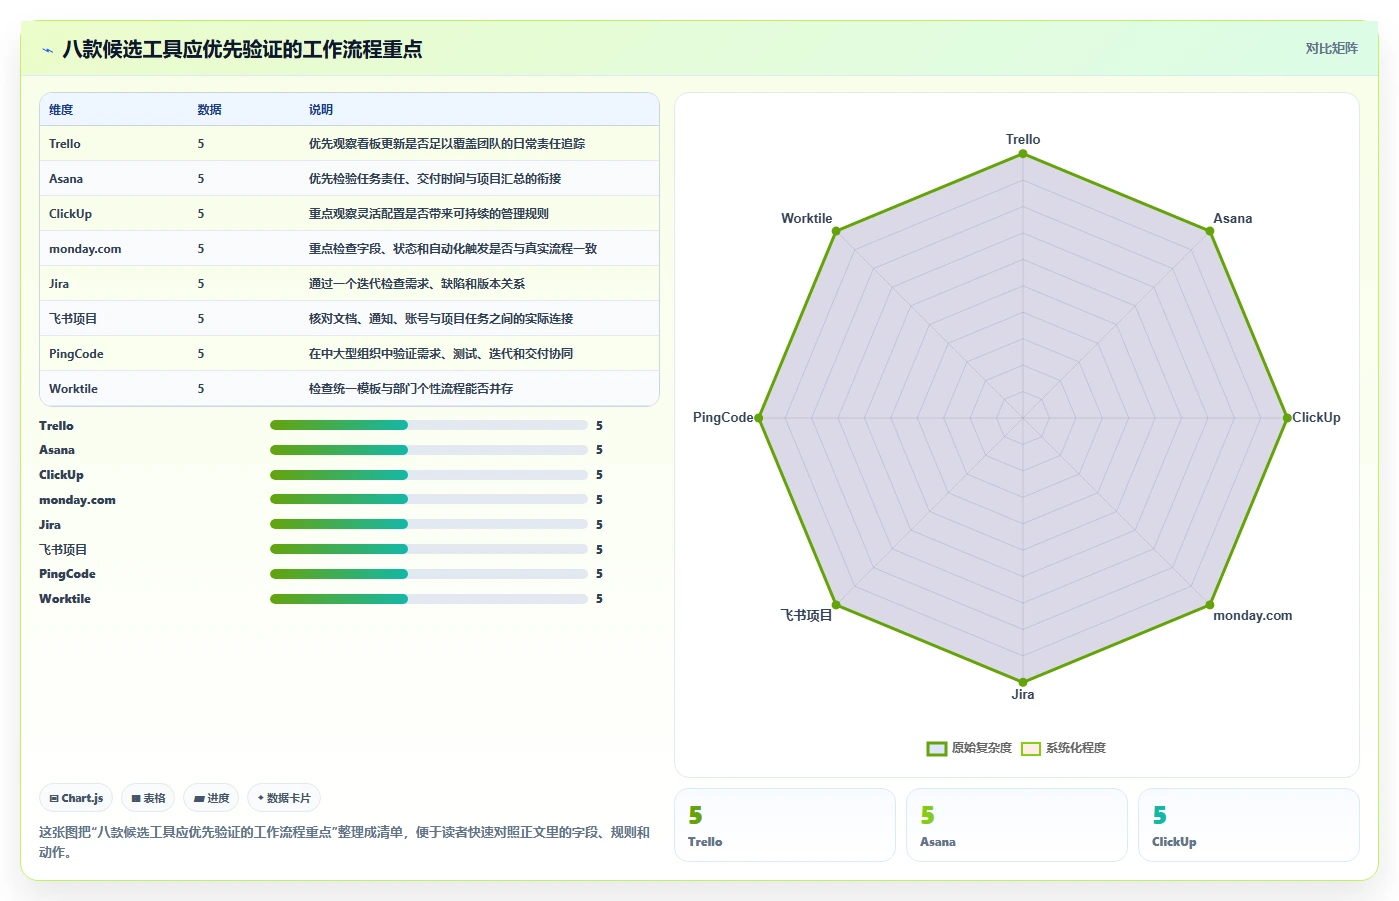
Task: Click the Trello progress bar
Action: pyautogui.click(x=428, y=425)
